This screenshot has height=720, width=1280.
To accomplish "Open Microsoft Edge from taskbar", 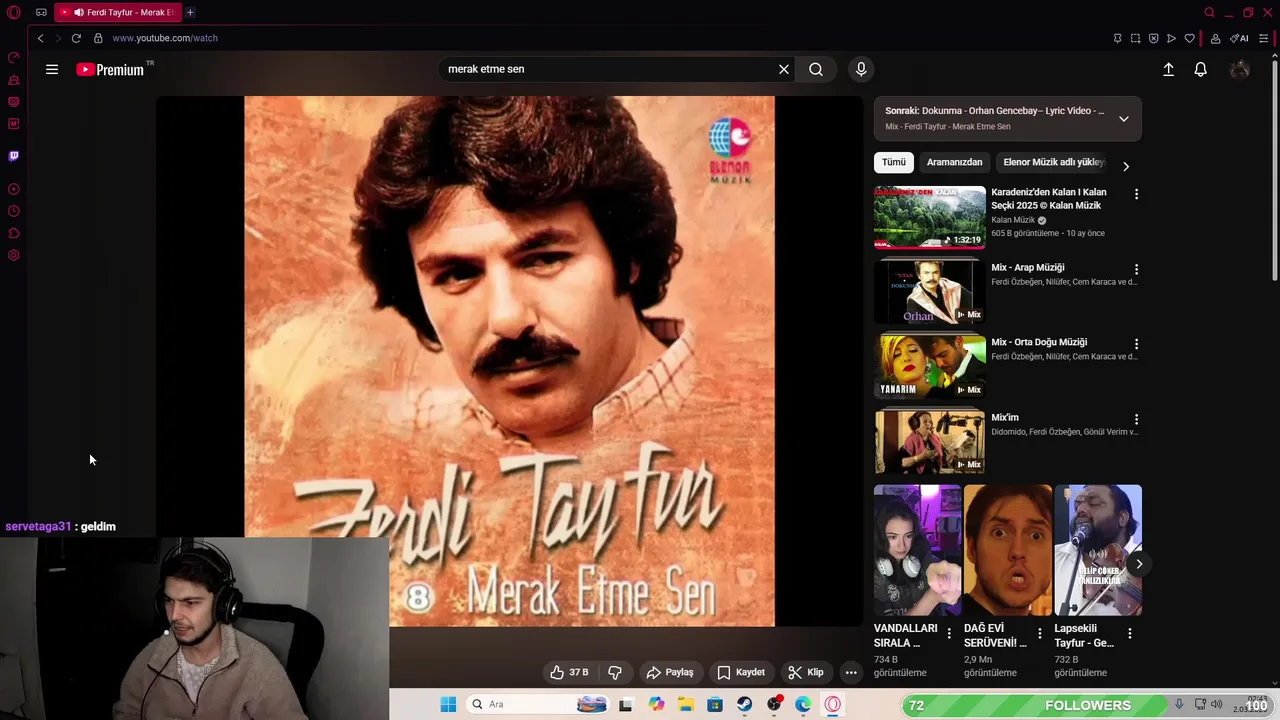I will (x=804, y=704).
